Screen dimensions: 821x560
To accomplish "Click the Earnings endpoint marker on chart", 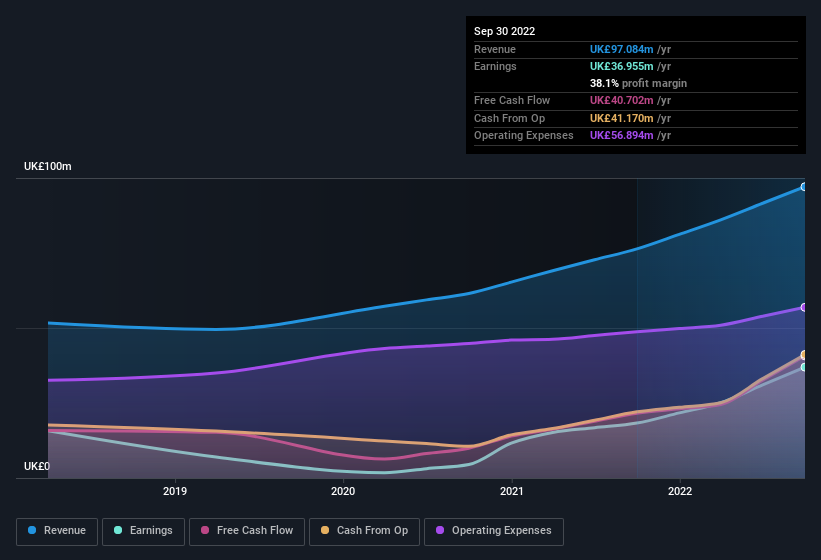I will [x=804, y=367].
